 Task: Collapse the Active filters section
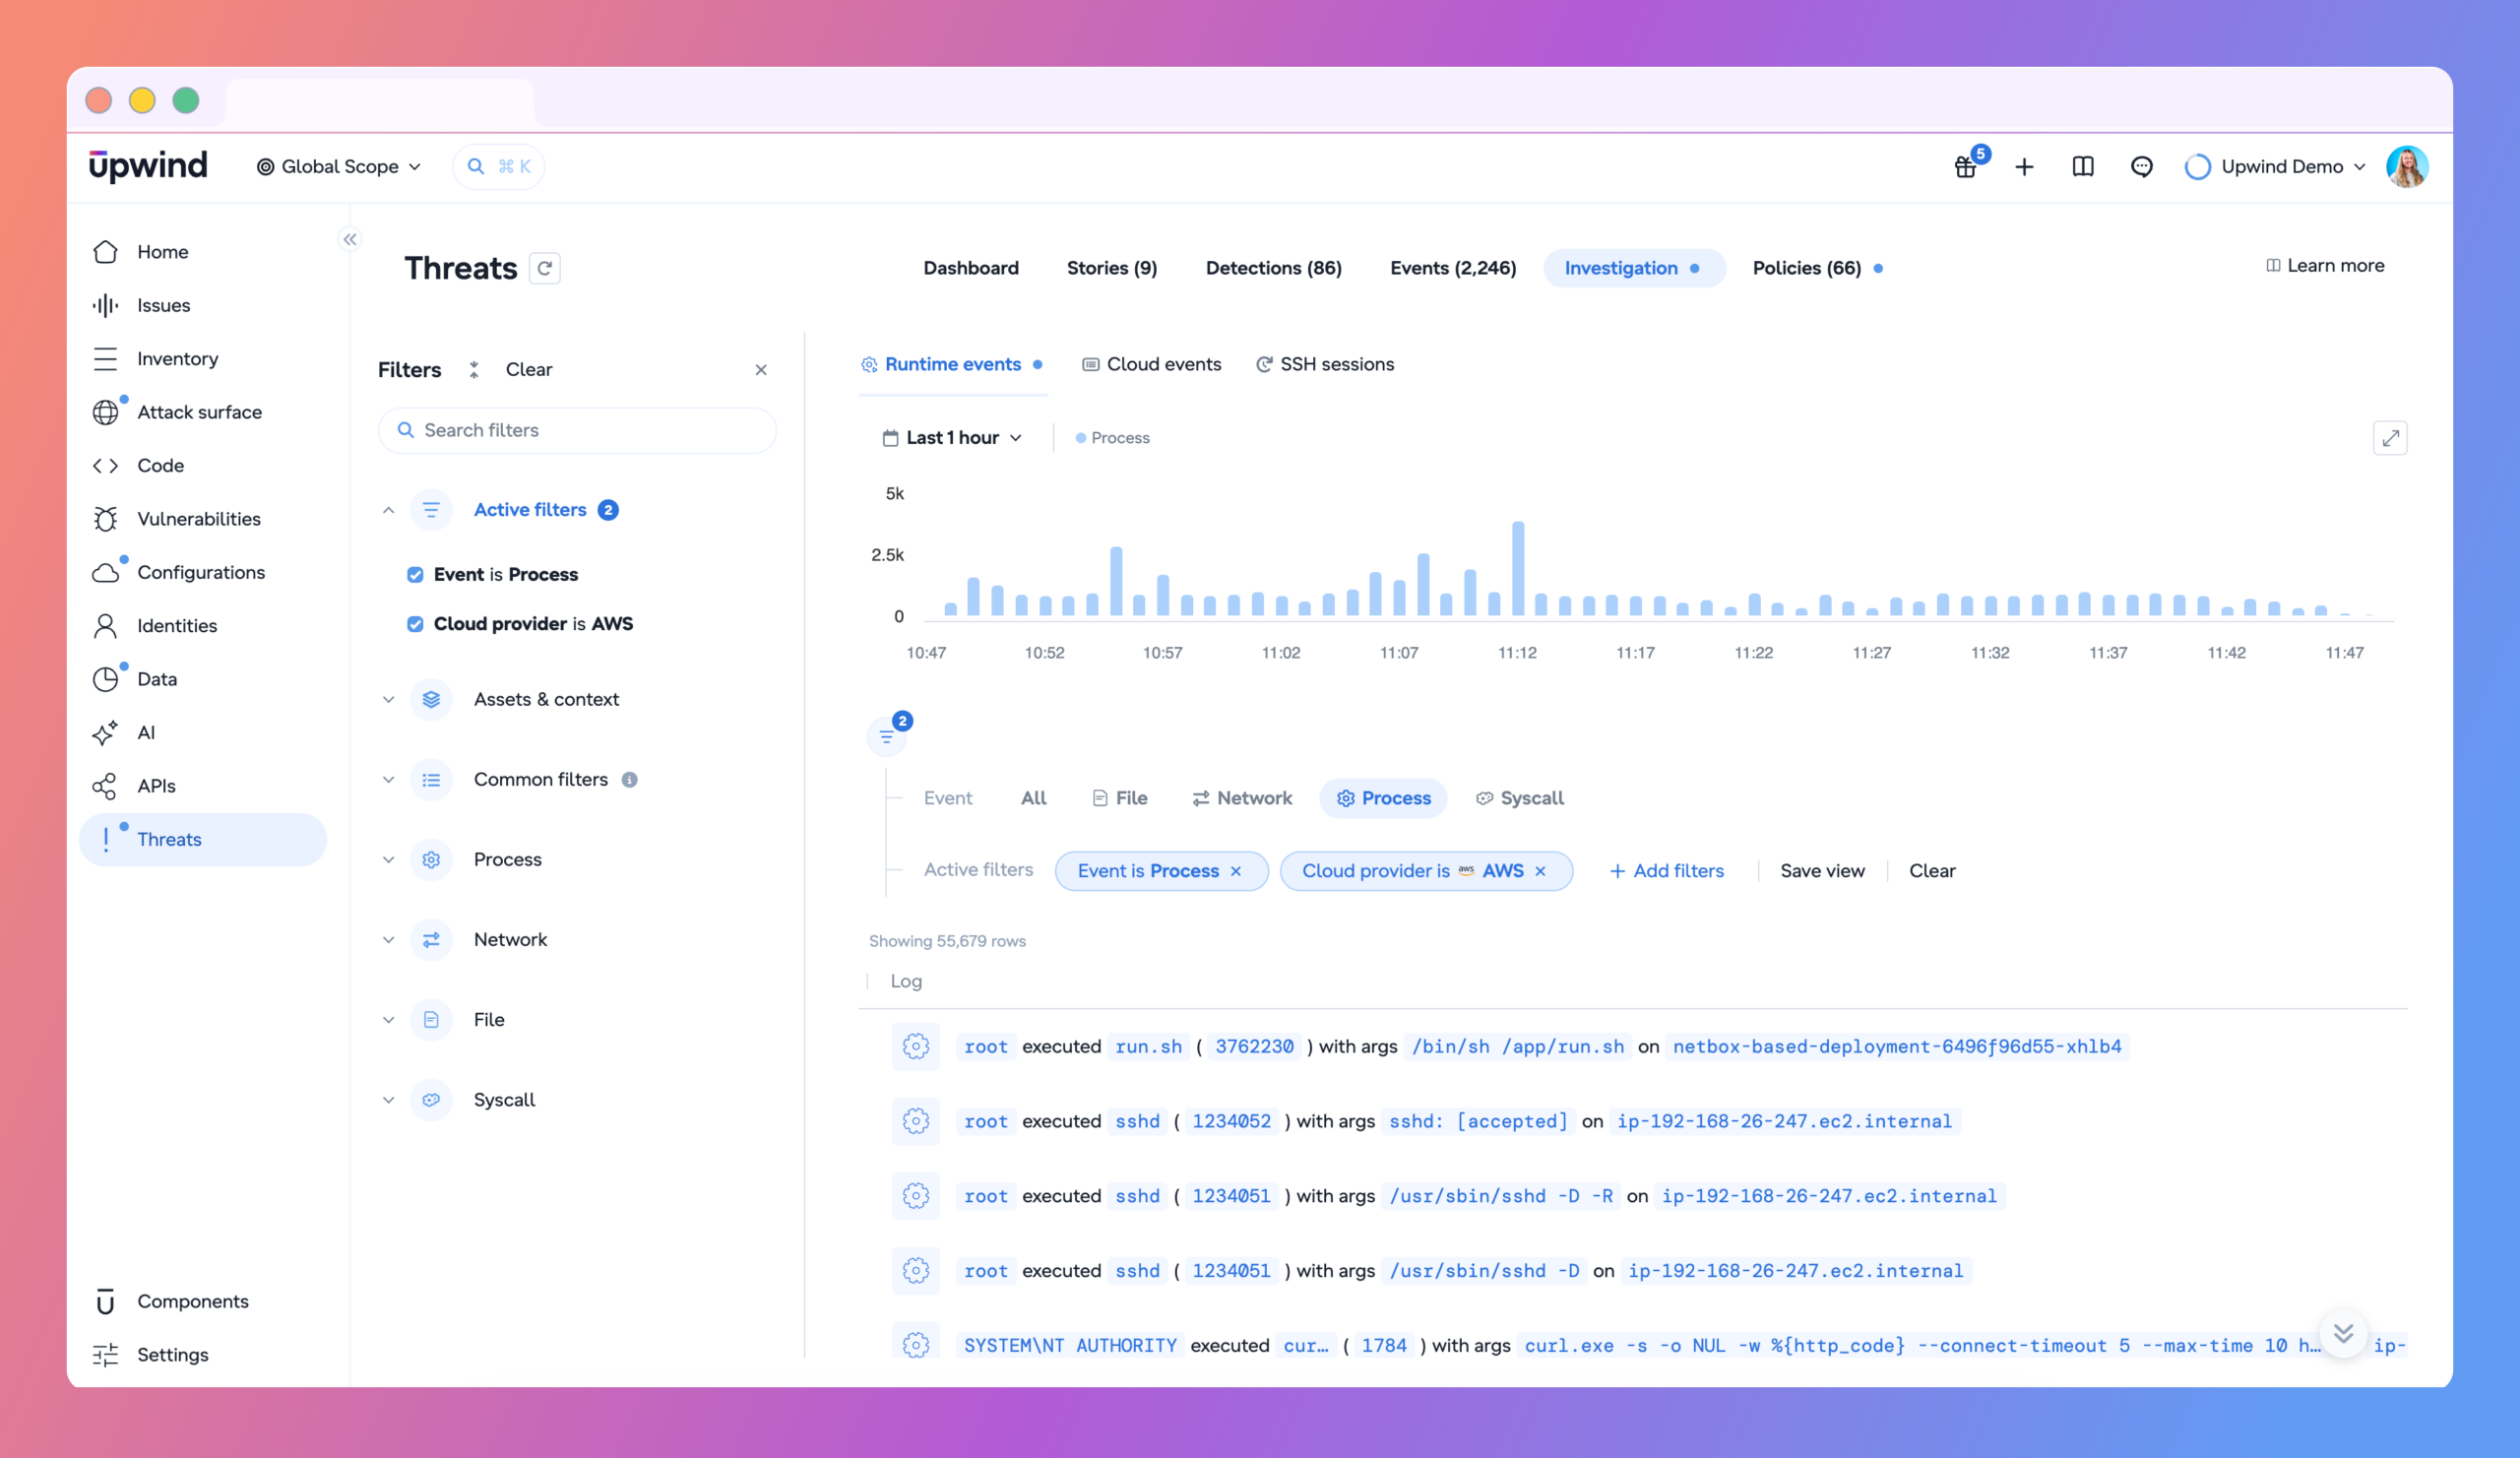388,510
